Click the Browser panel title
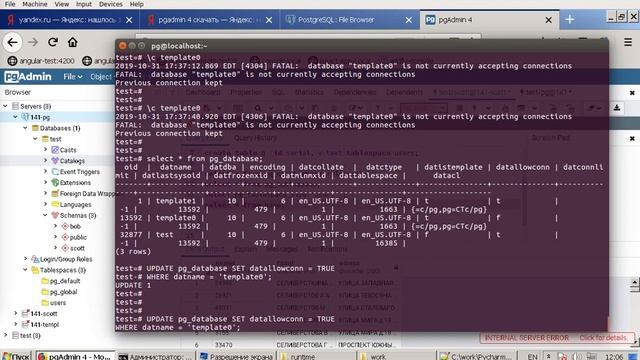 click(x=18, y=92)
